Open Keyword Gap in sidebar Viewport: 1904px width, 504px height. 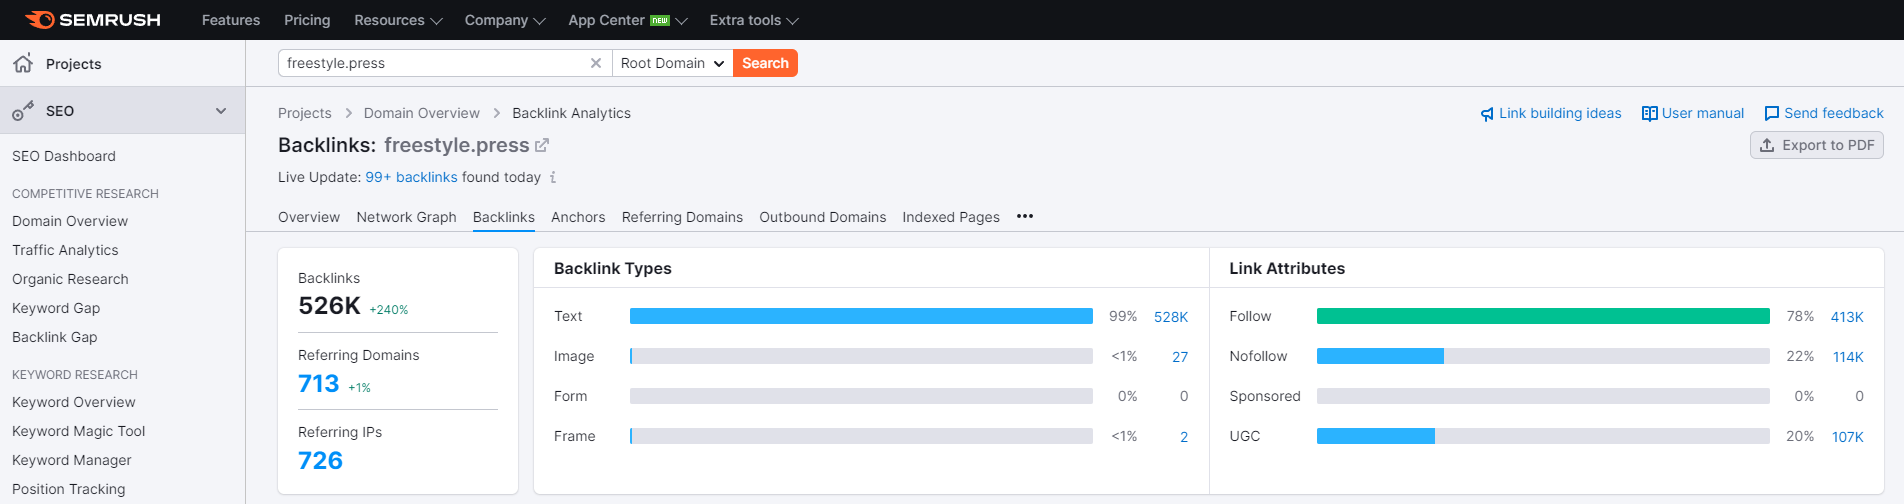point(56,308)
